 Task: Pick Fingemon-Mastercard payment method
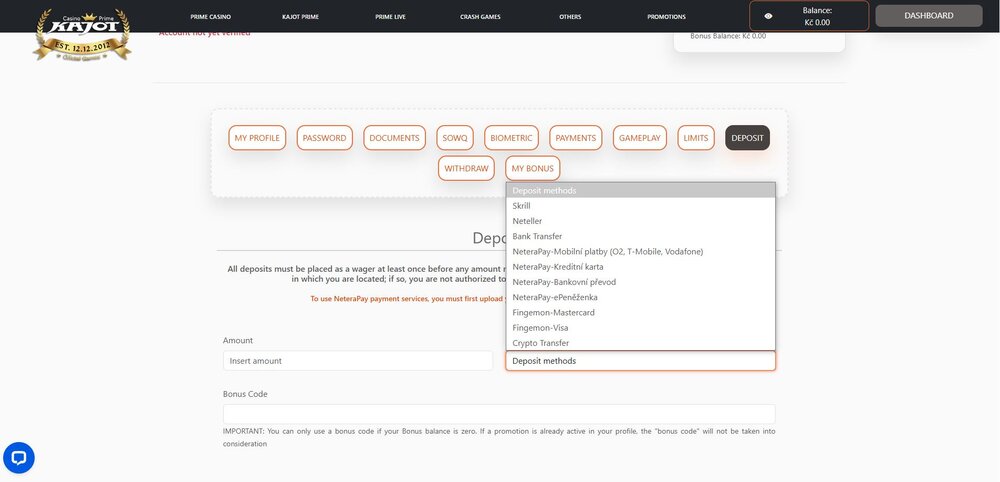553,313
